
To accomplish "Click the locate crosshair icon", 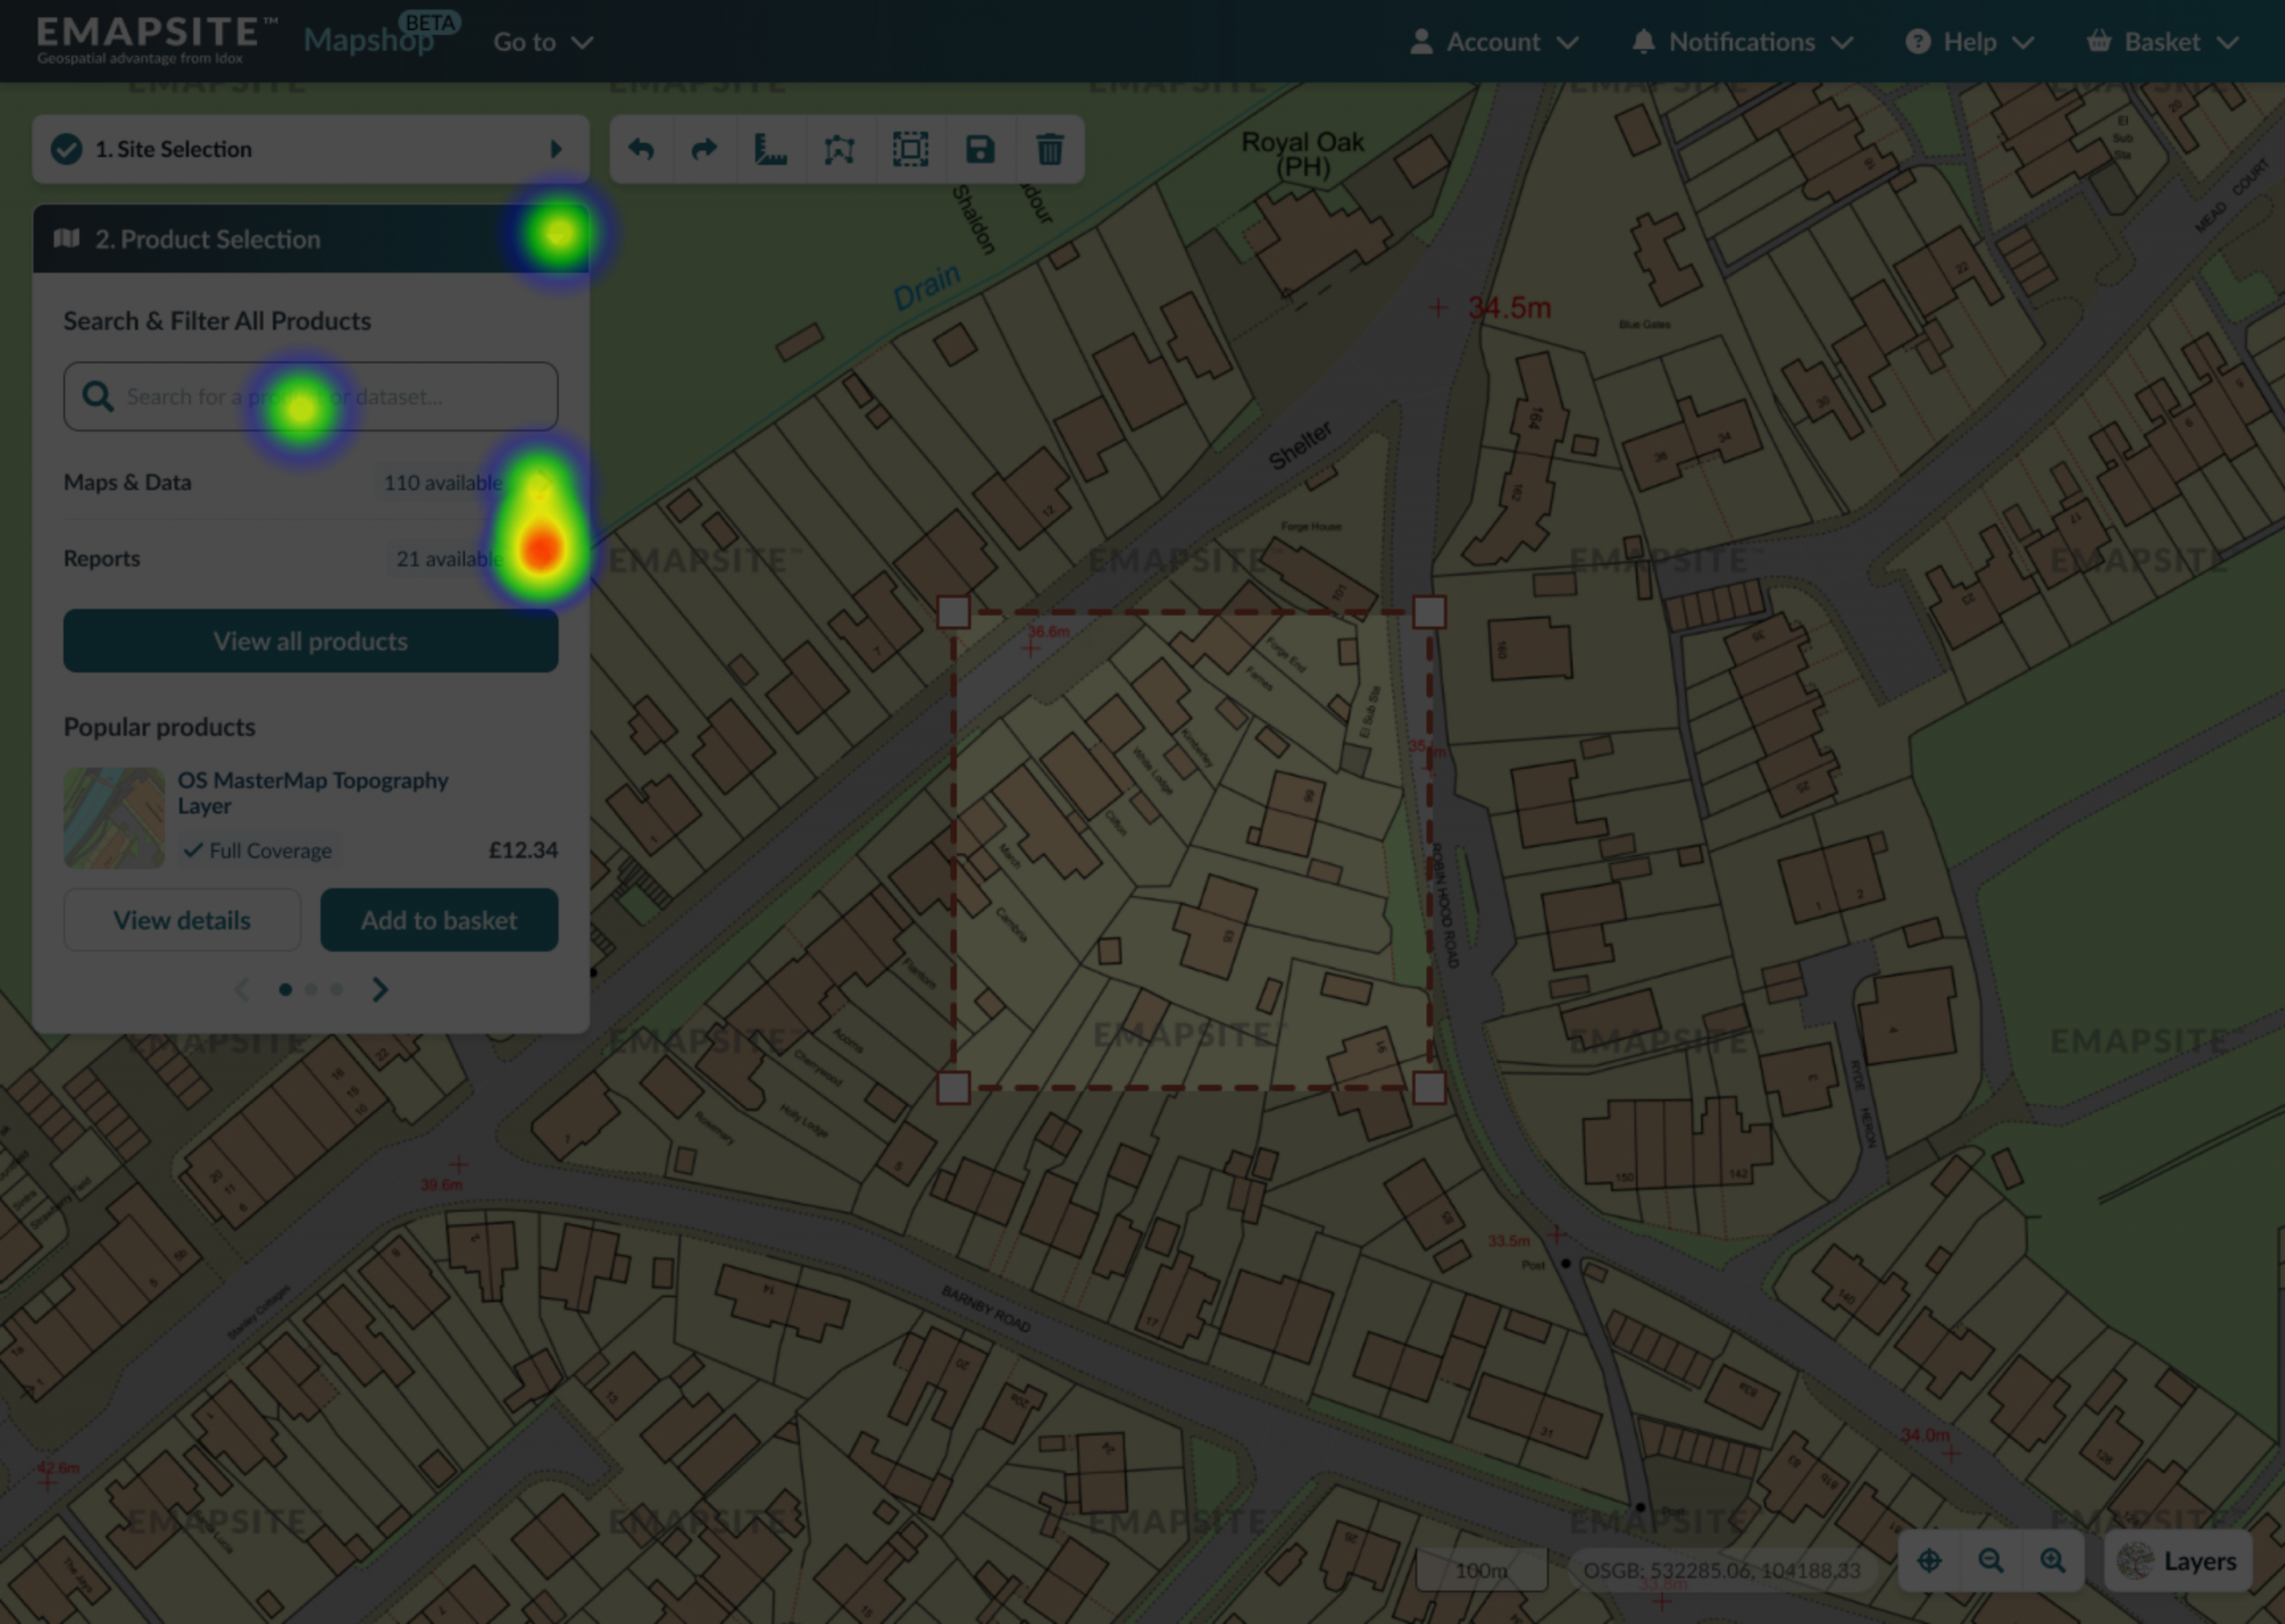I will point(1929,1560).
